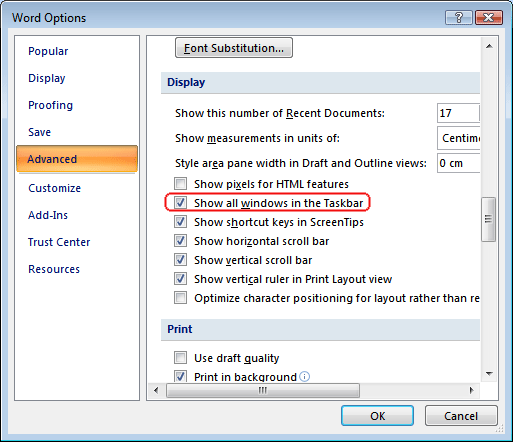Click the Font Substitution button
Screen dimensions: 513x442
click(x=234, y=48)
